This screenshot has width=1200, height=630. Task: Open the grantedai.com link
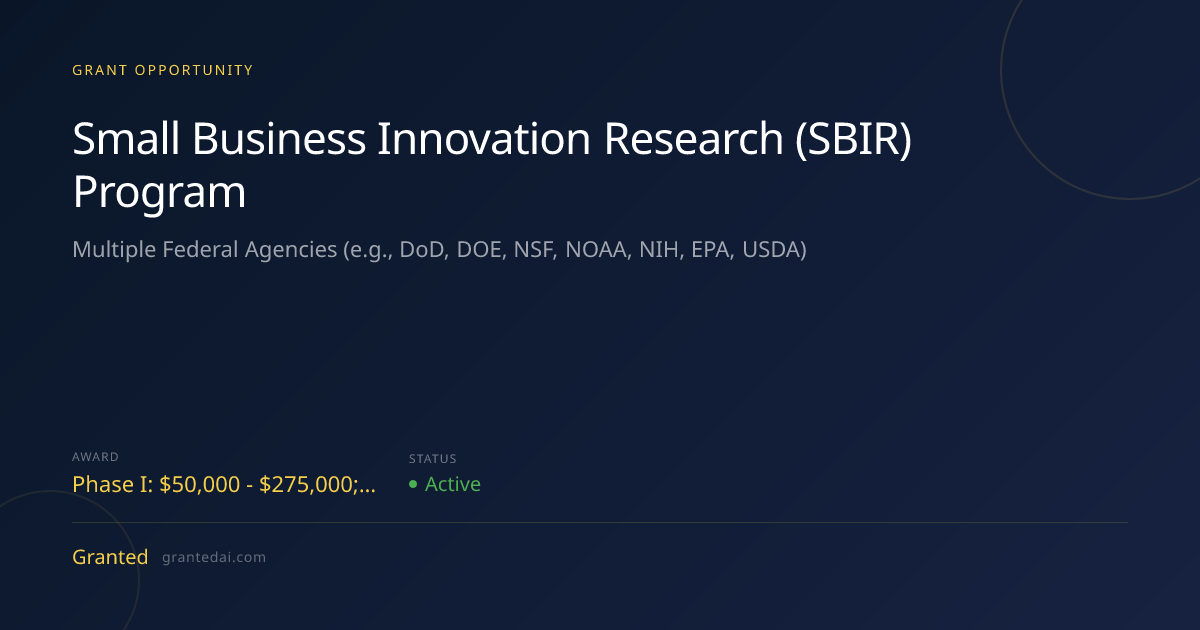click(214, 558)
